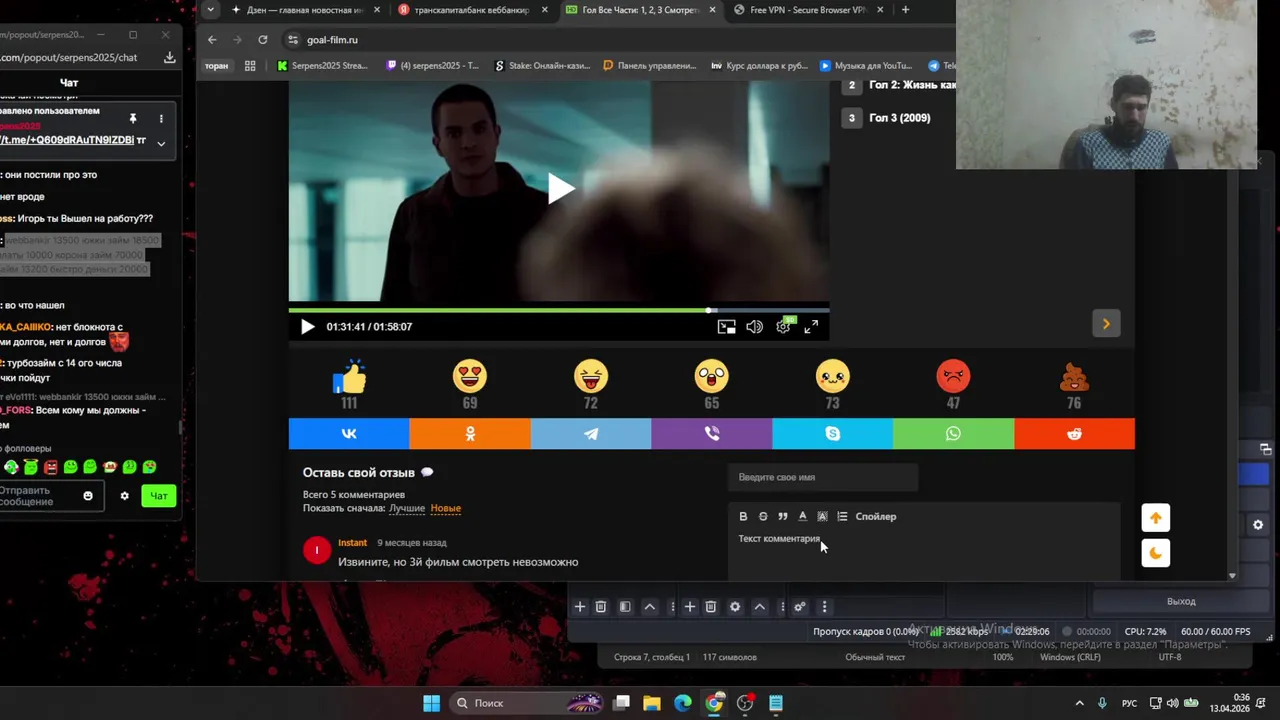1280x720 pixels.
Task: Open video quality settings gear
Action: click(x=783, y=327)
